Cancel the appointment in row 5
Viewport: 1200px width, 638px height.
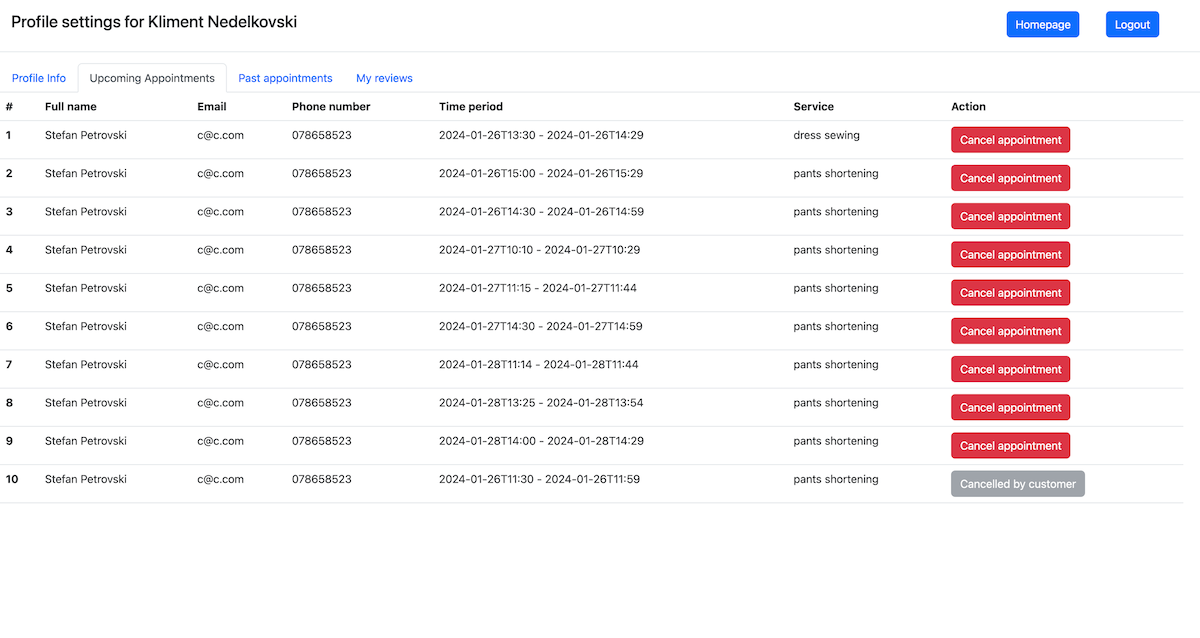1010,293
